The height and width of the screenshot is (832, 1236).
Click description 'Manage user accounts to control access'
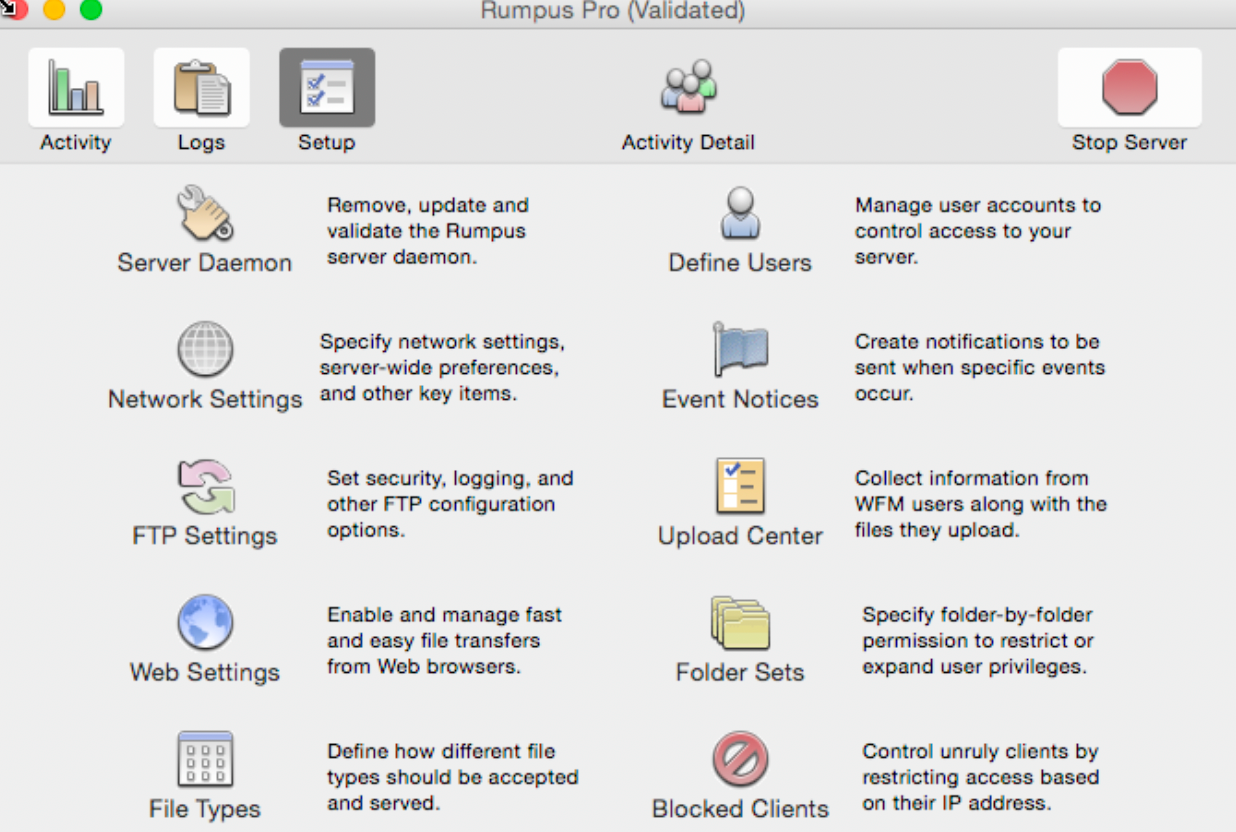[978, 231]
